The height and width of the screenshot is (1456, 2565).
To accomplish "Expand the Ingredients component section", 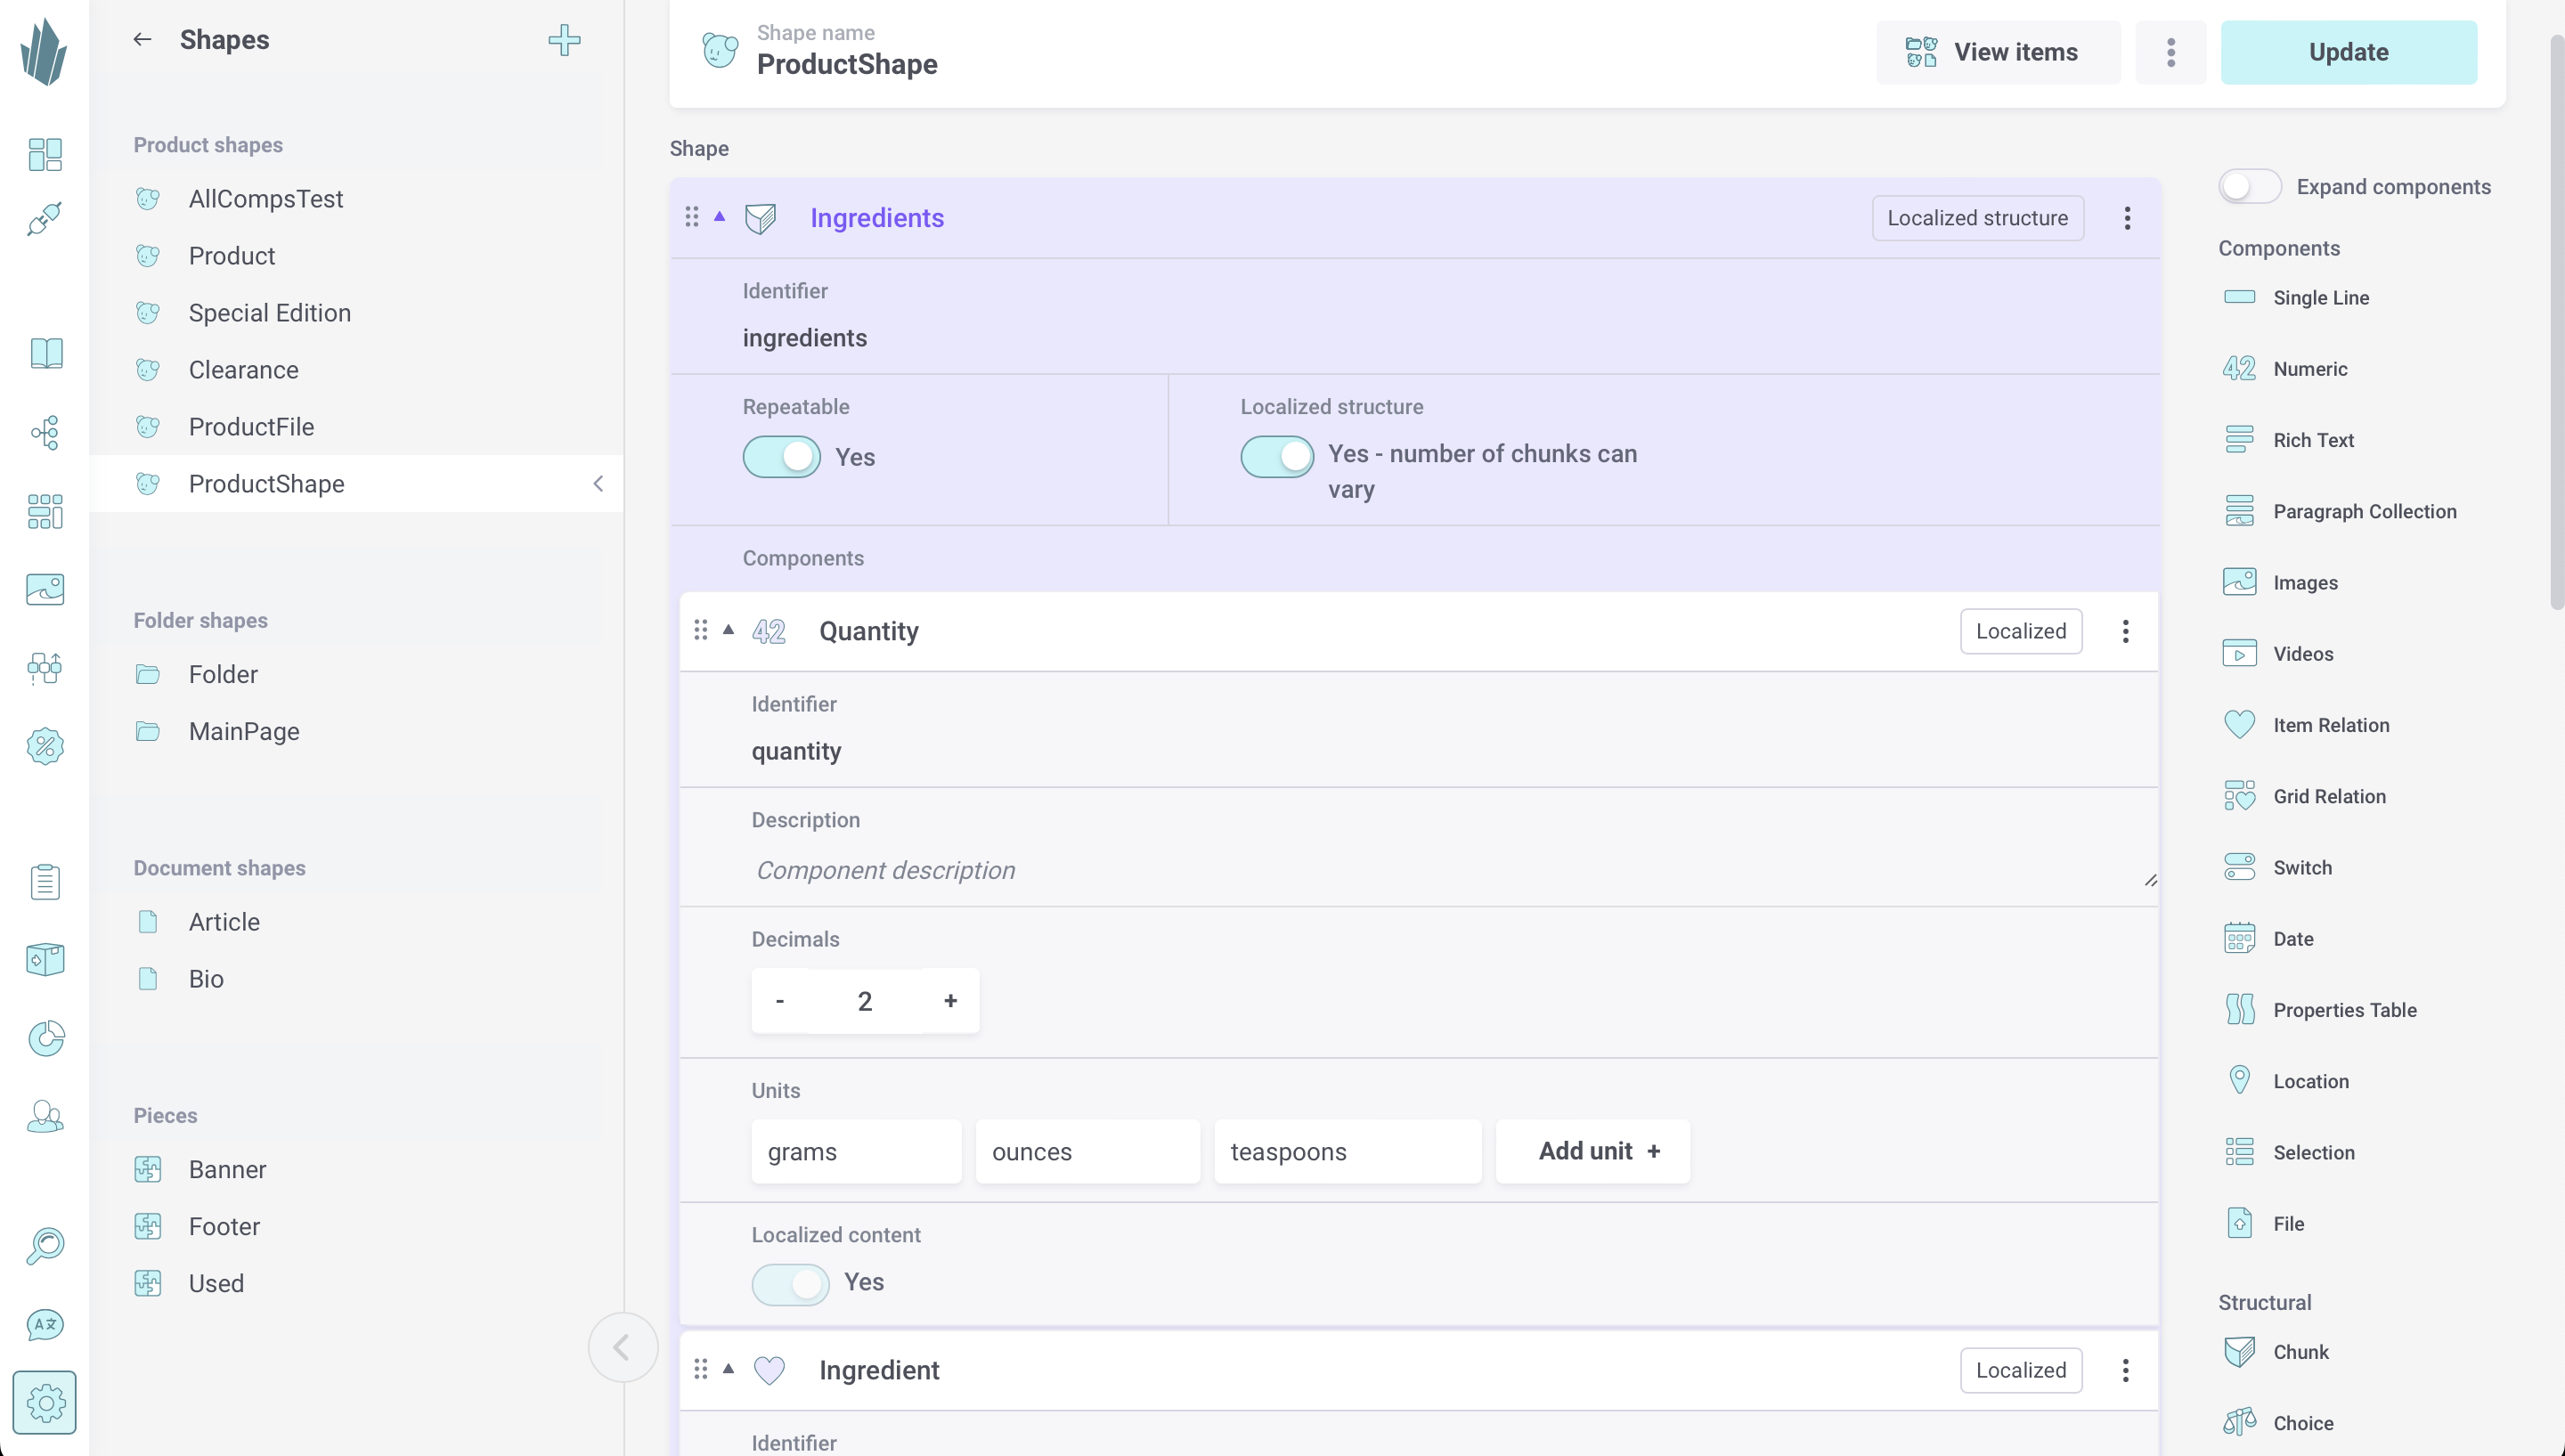I will coord(719,216).
